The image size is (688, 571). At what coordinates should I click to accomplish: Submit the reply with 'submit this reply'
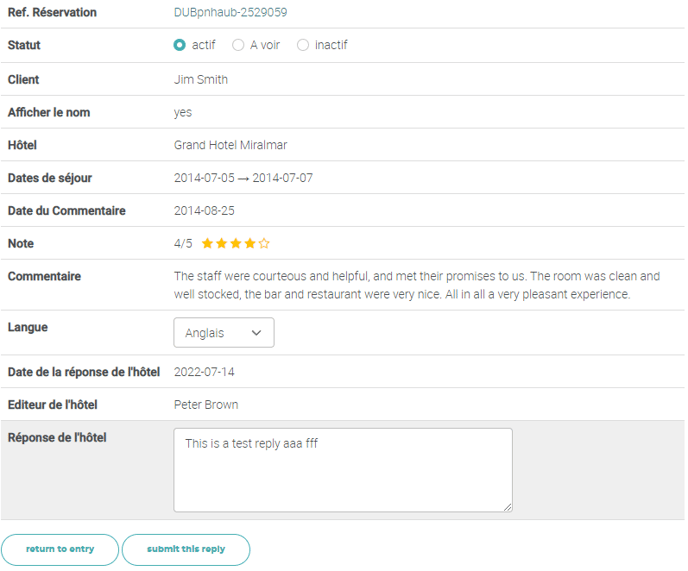pos(186,549)
